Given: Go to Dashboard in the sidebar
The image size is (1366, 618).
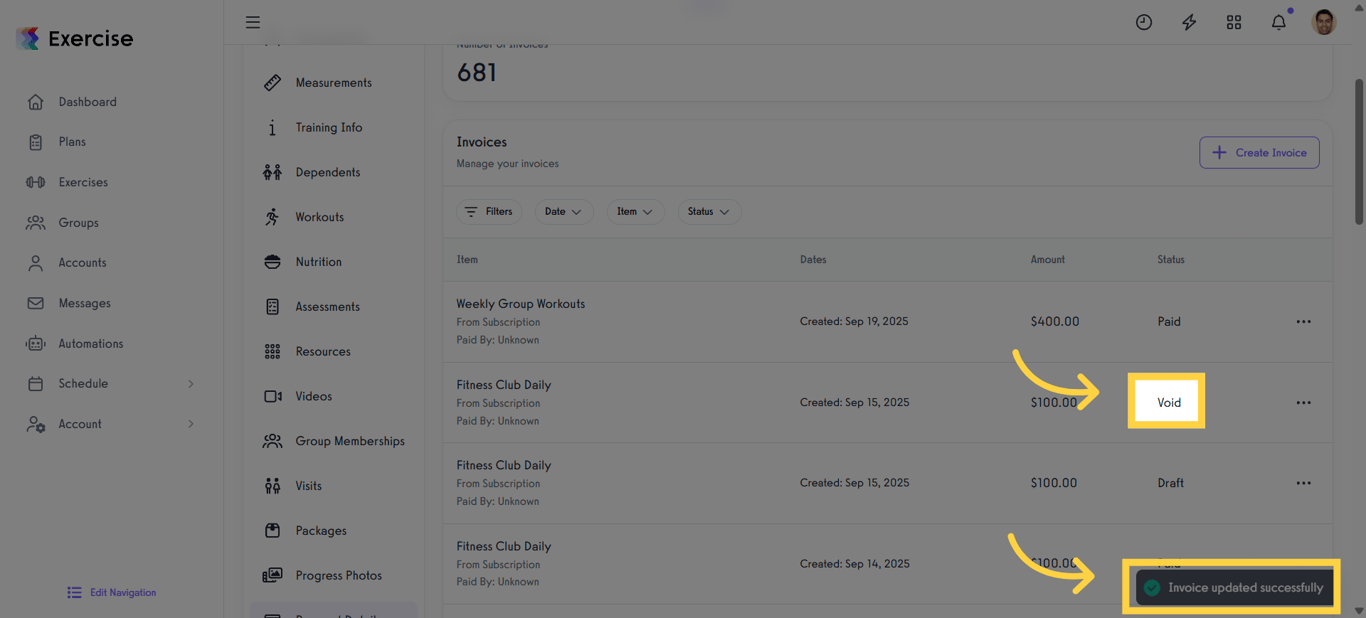Looking at the screenshot, I should click(x=87, y=102).
